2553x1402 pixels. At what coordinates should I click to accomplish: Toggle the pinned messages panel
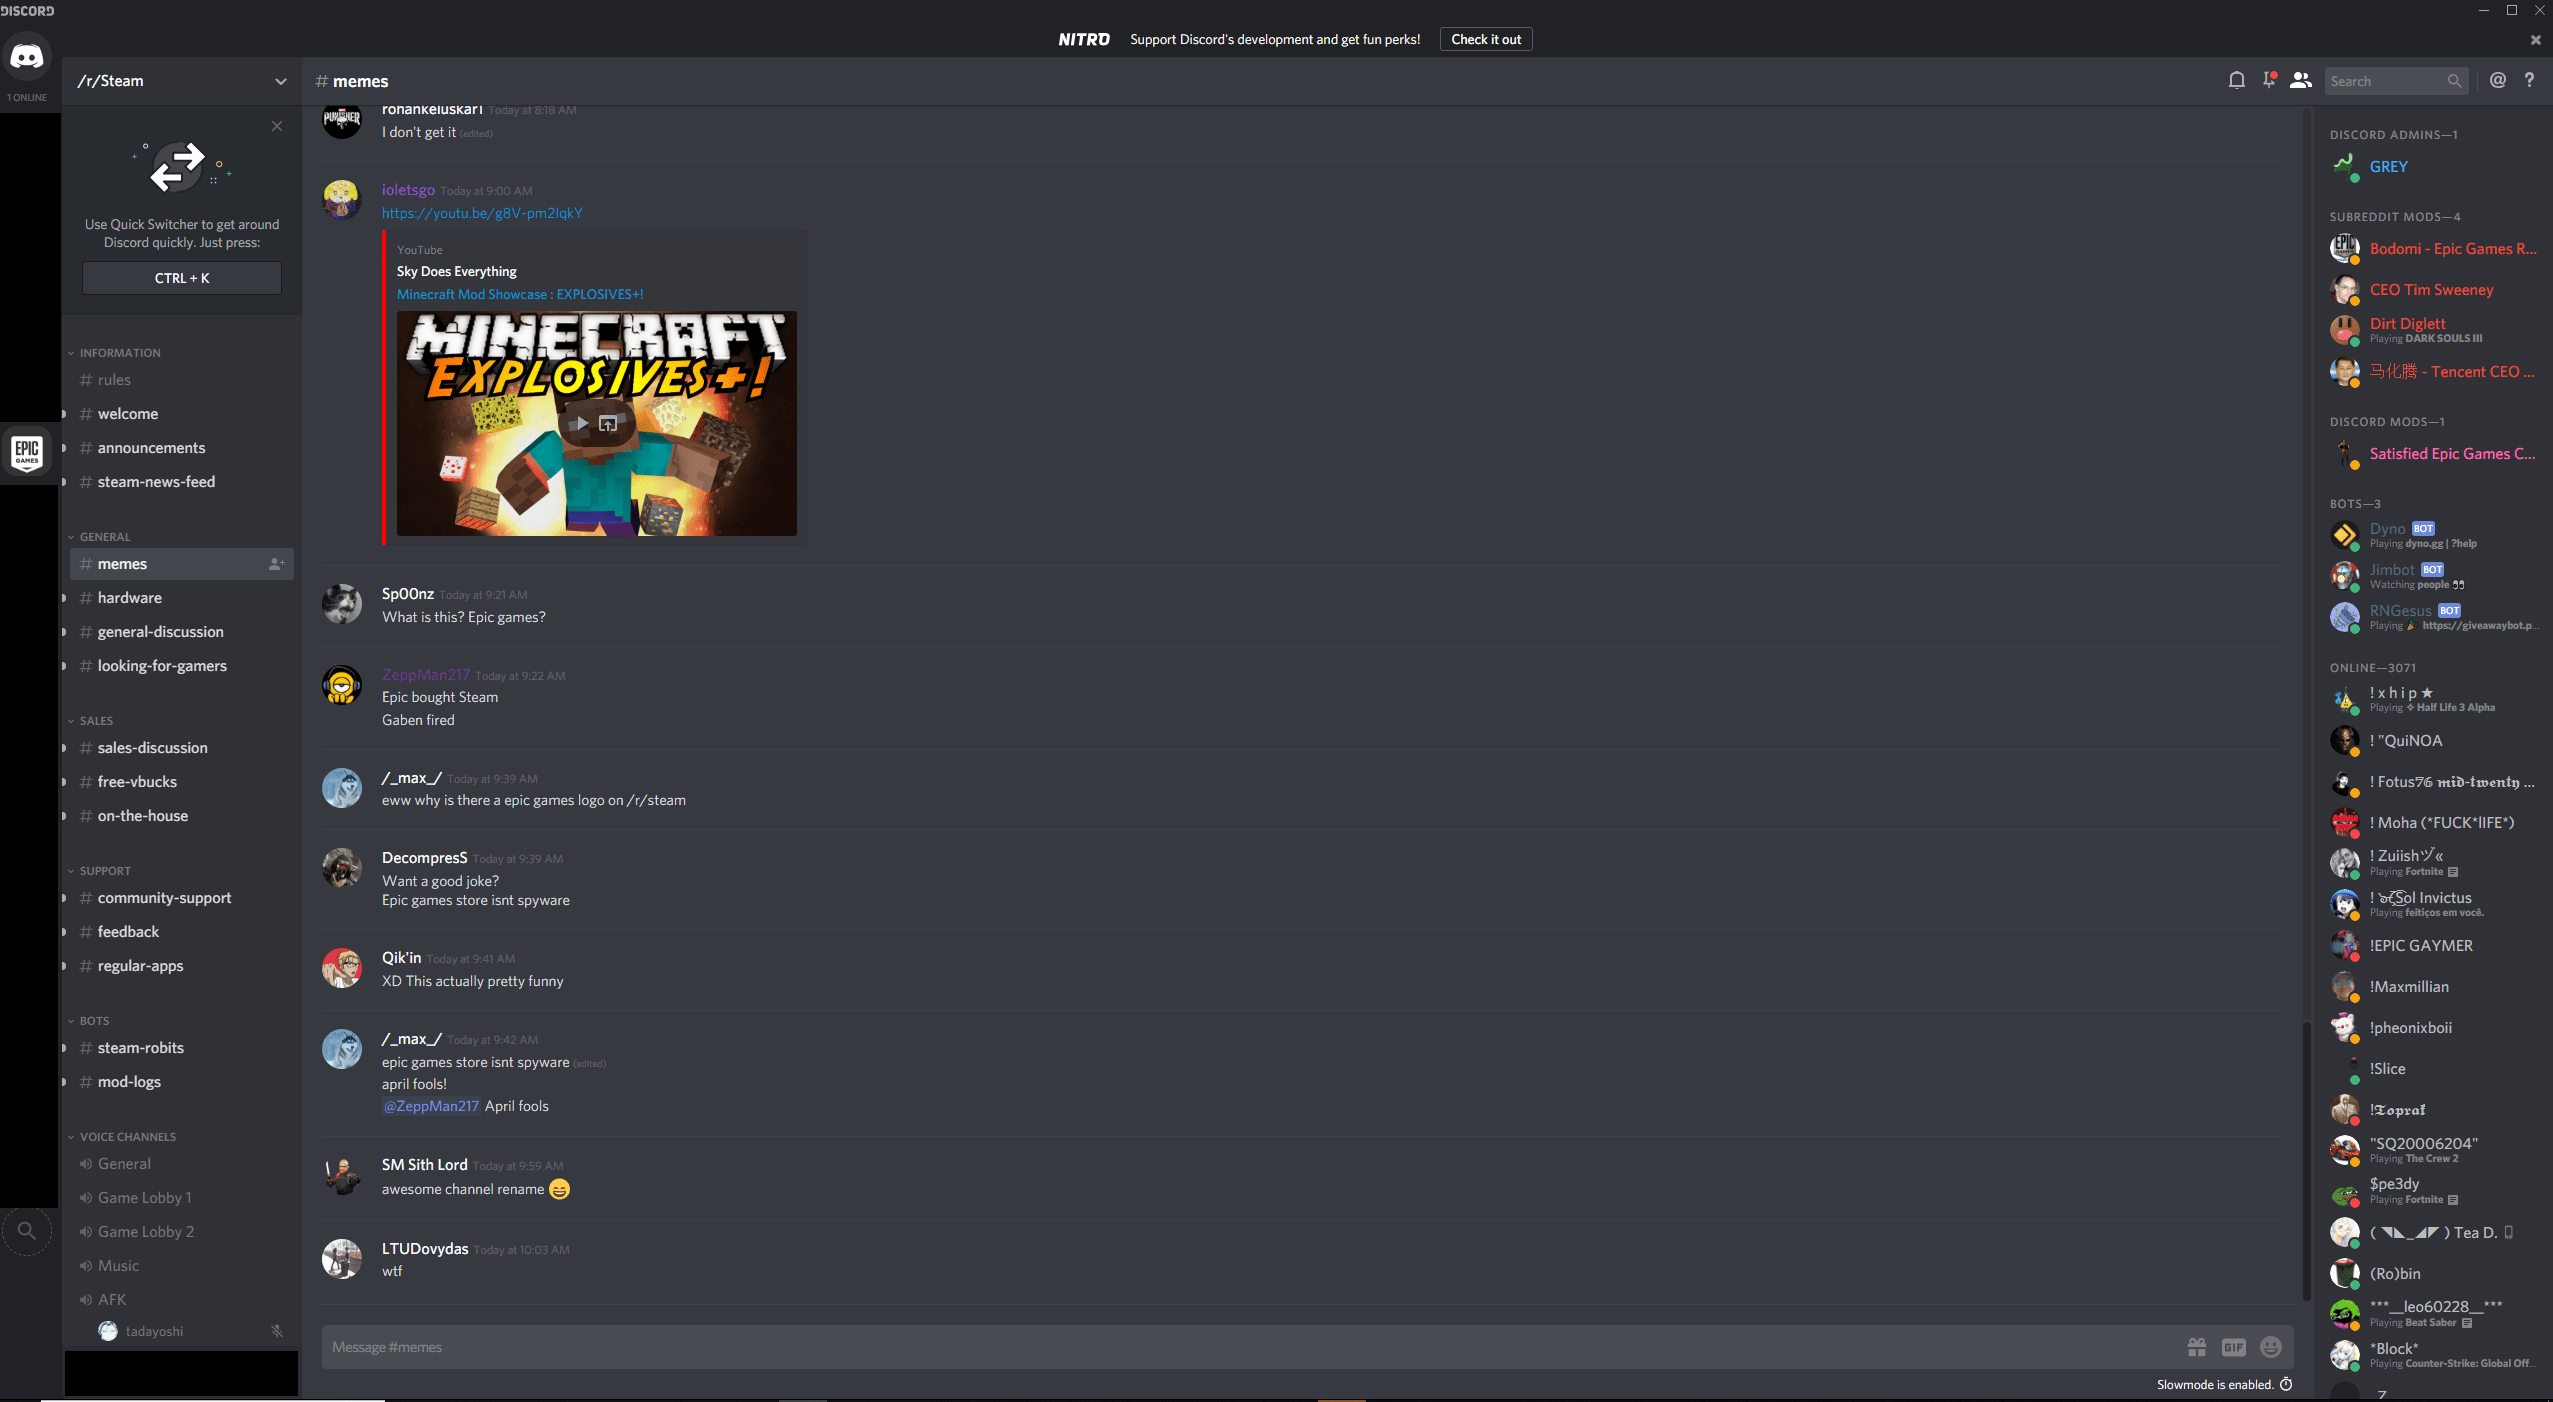click(x=2269, y=79)
